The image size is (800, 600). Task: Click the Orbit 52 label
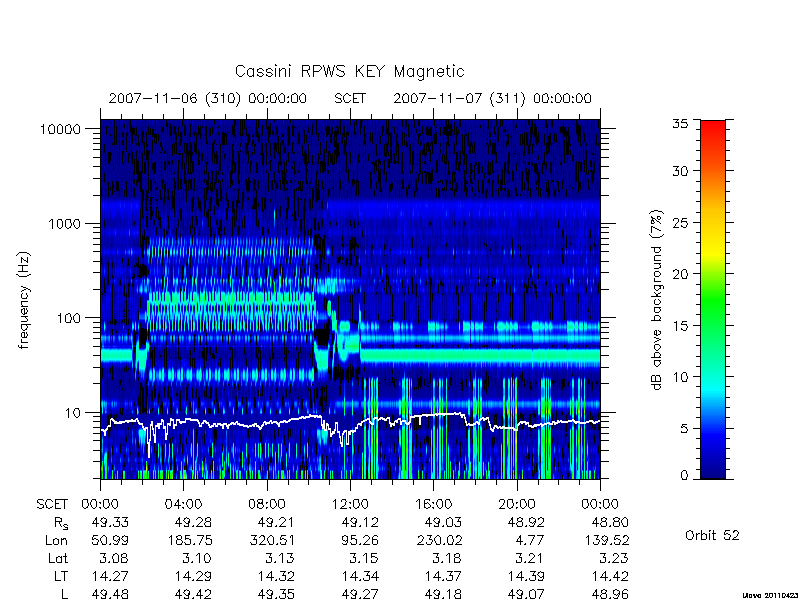click(x=712, y=536)
